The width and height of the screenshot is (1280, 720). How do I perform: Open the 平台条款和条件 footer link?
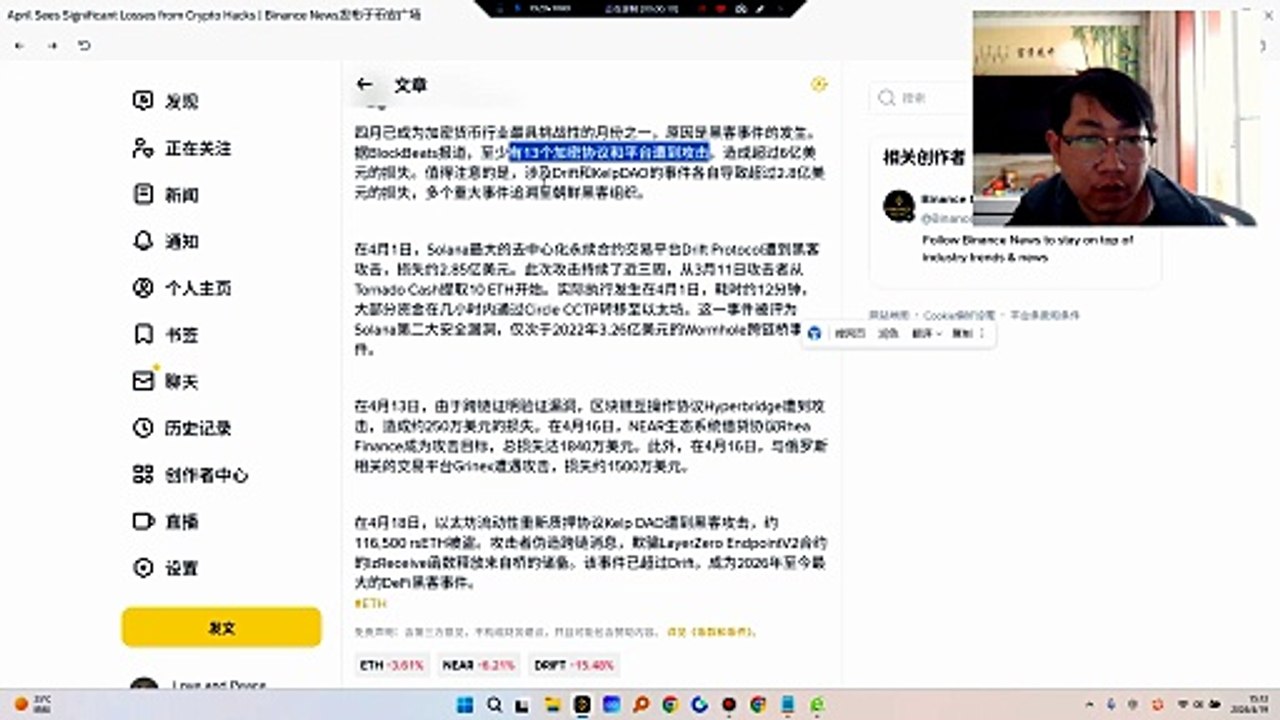(x=1044, y=315)
